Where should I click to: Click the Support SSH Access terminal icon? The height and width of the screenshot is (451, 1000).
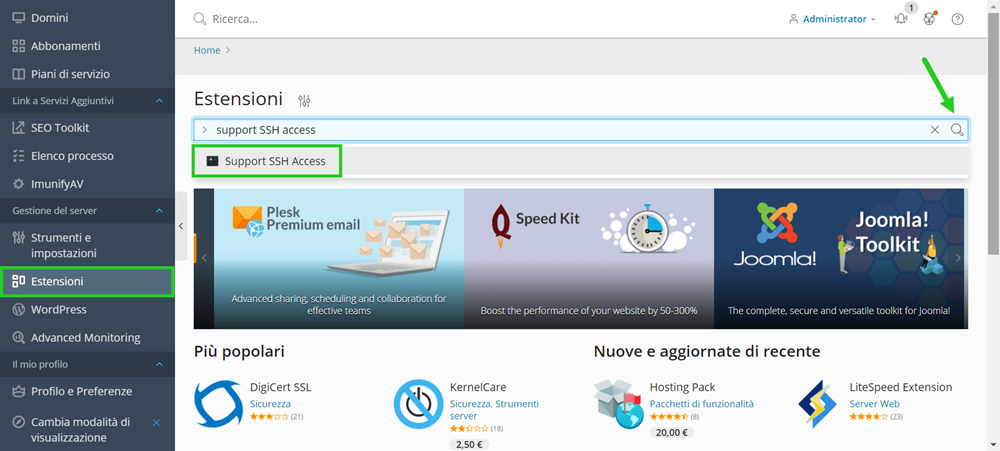pyautogui.click(x=212, y=161)
